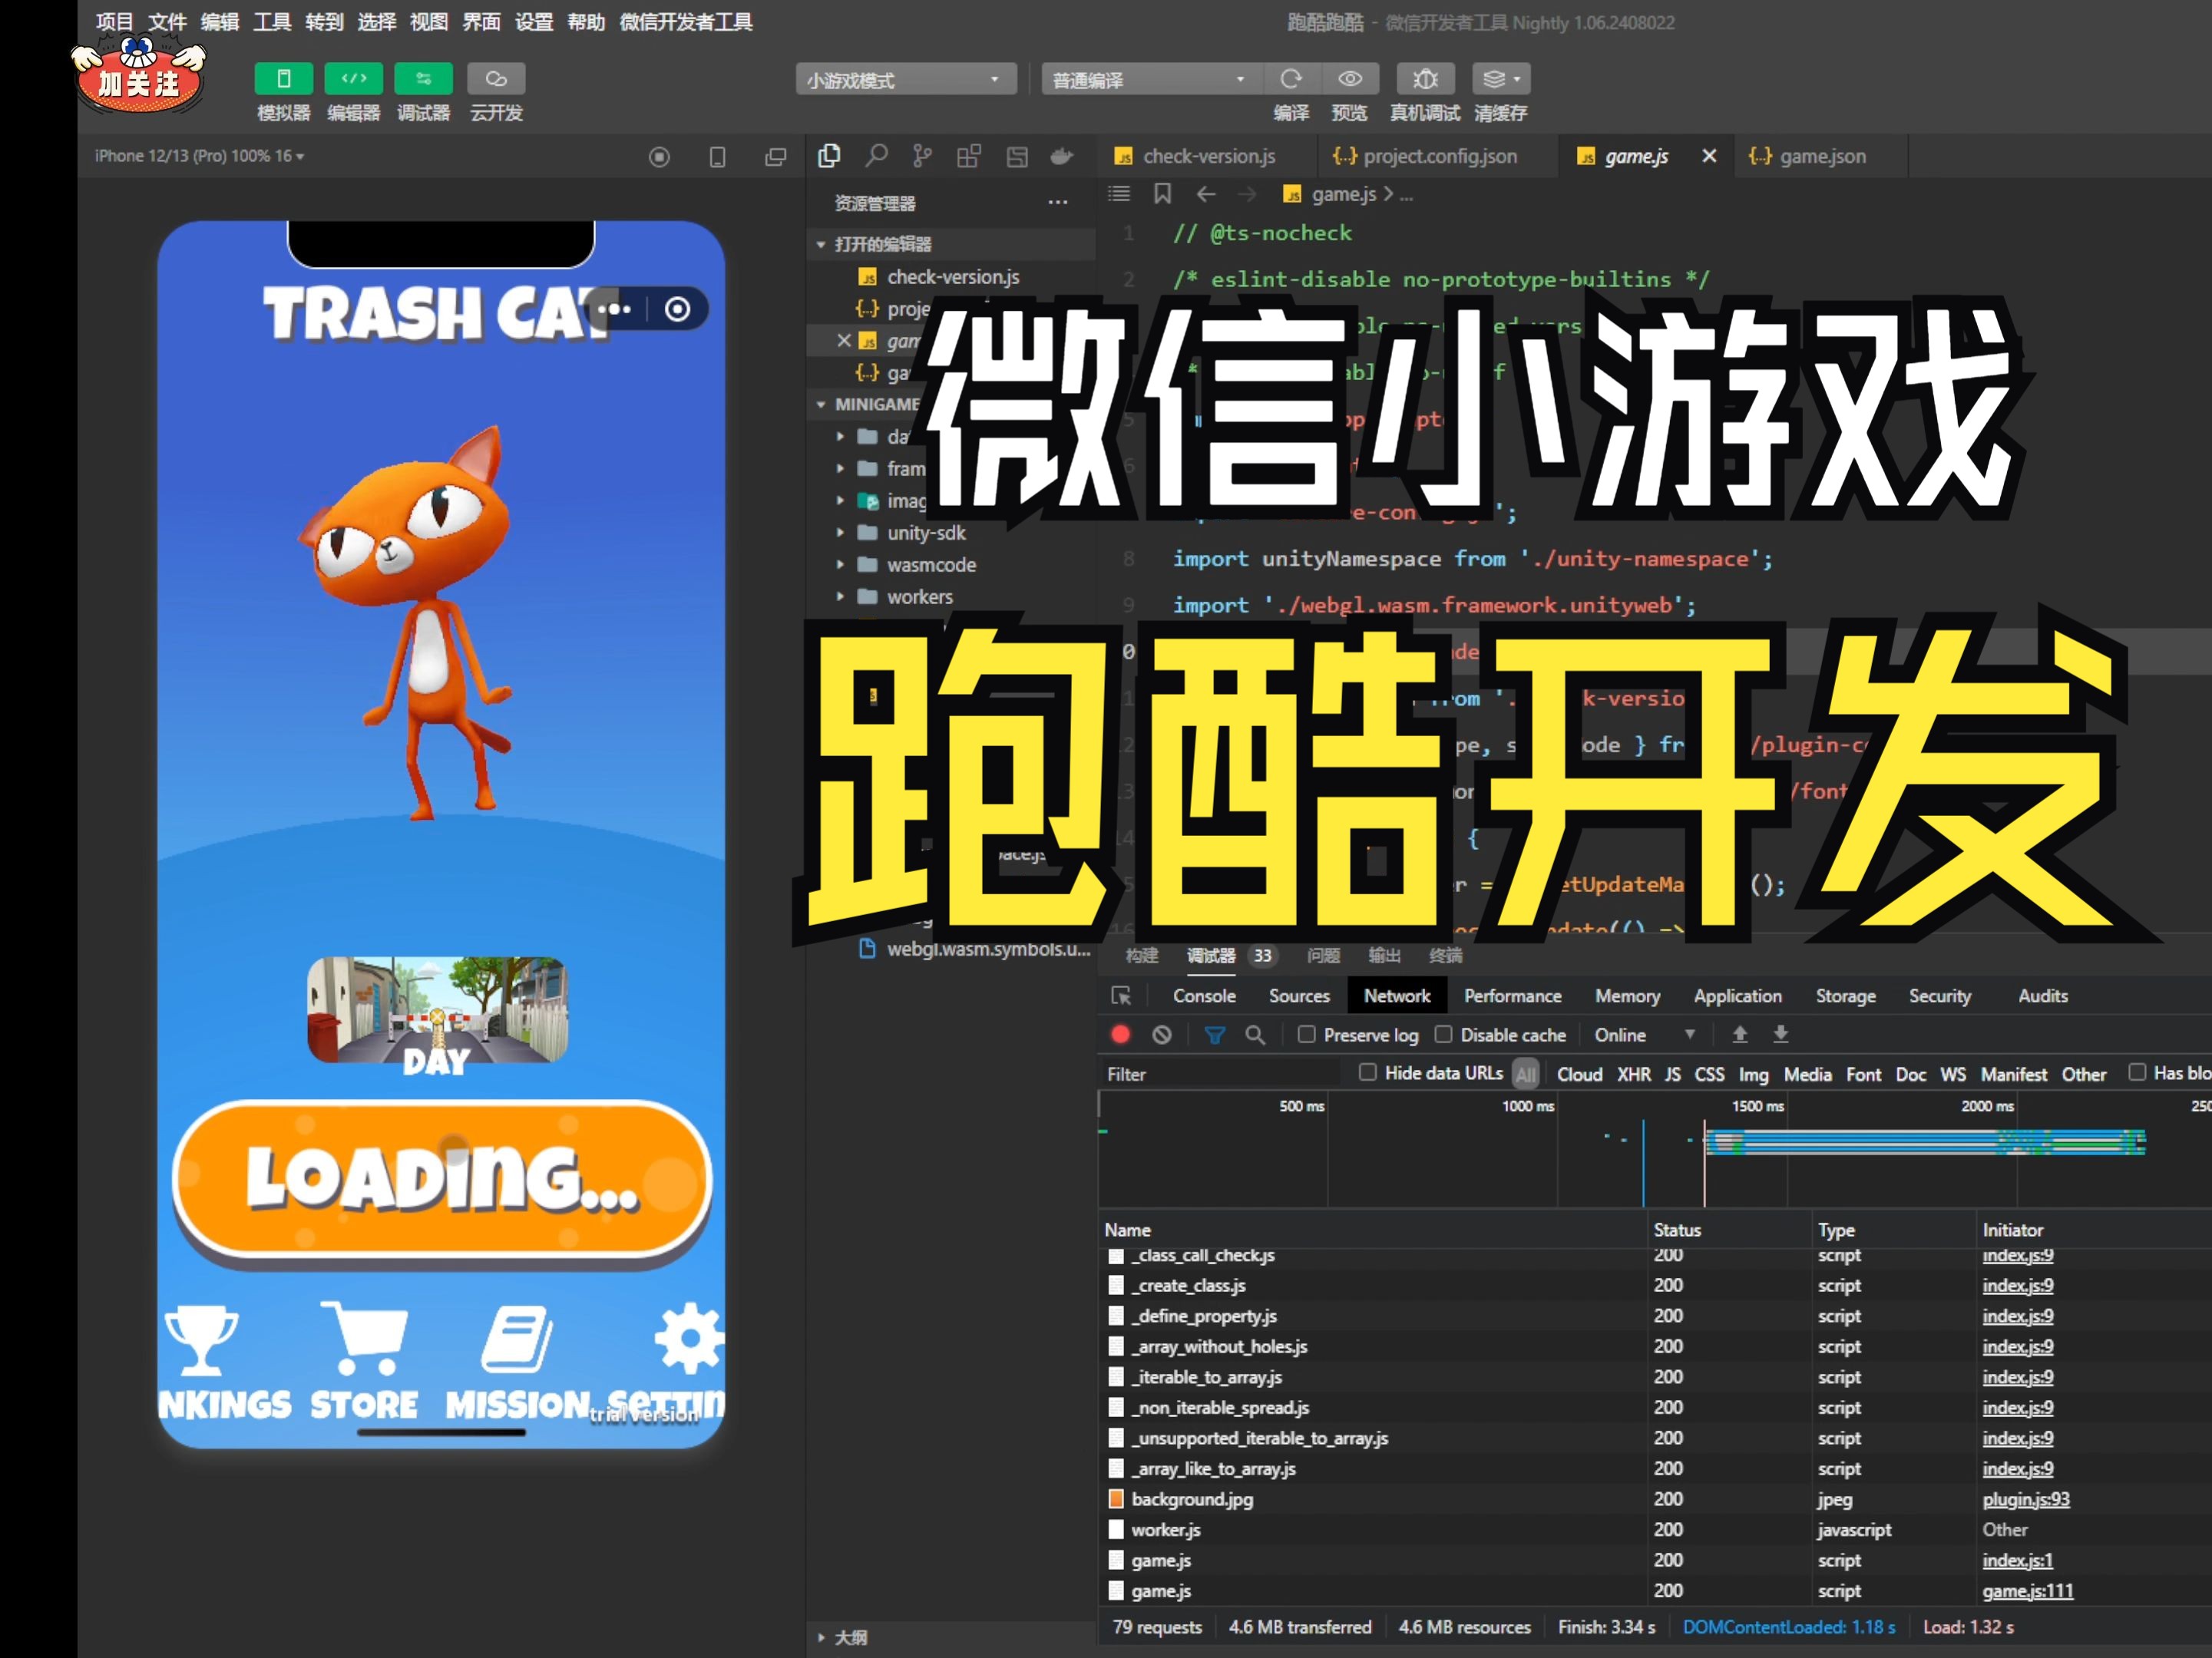The image size is (2212, 1658).
Task: Toggle the 编辑器 editor panel button
Action: click(354, 78)
